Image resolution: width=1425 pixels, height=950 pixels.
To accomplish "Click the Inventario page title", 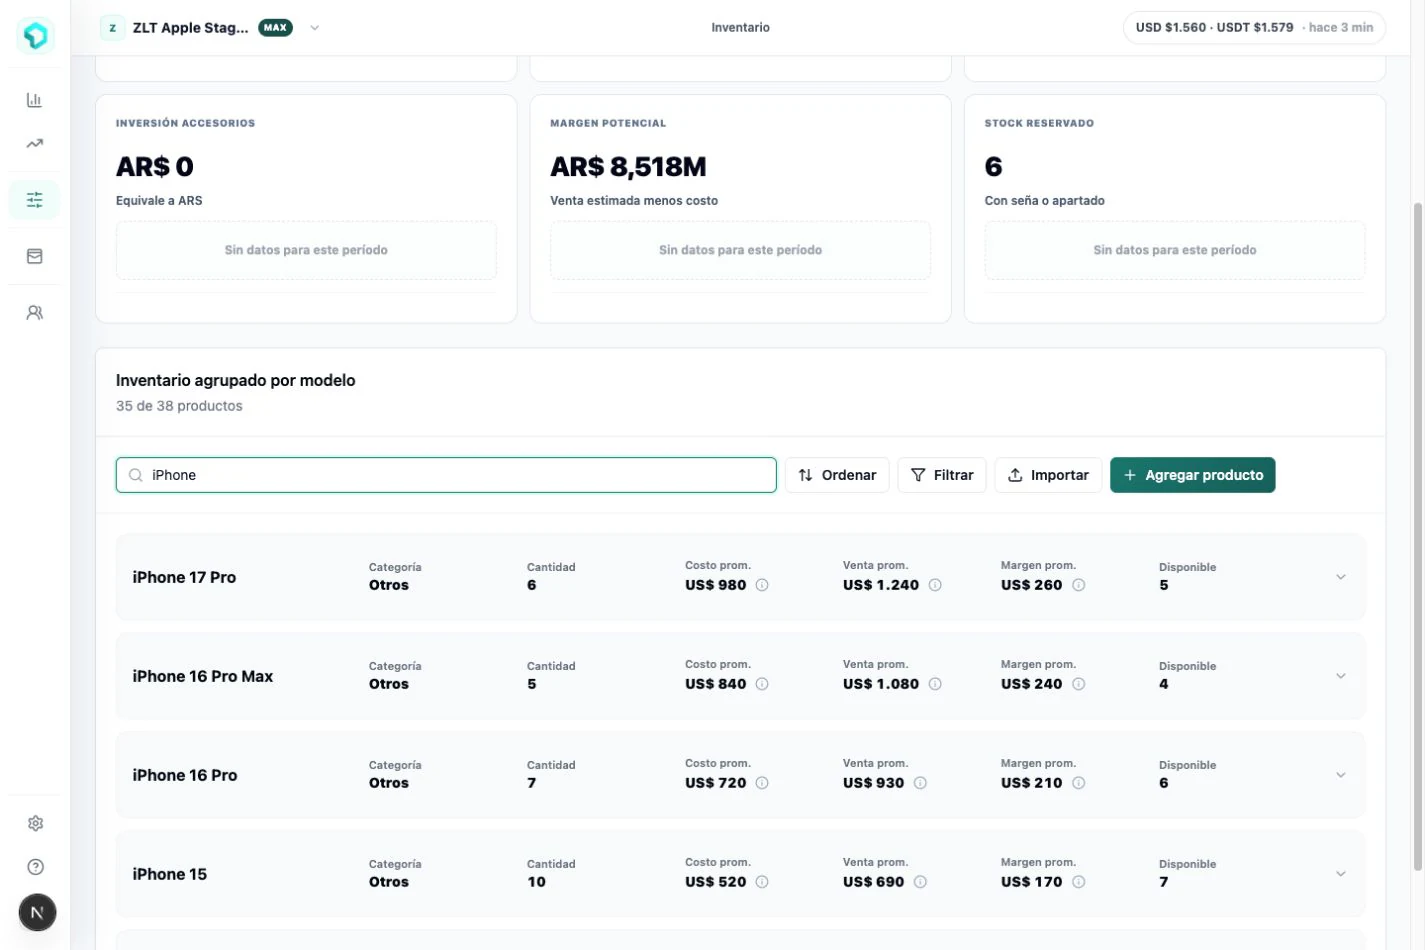I will pos(740,28).
